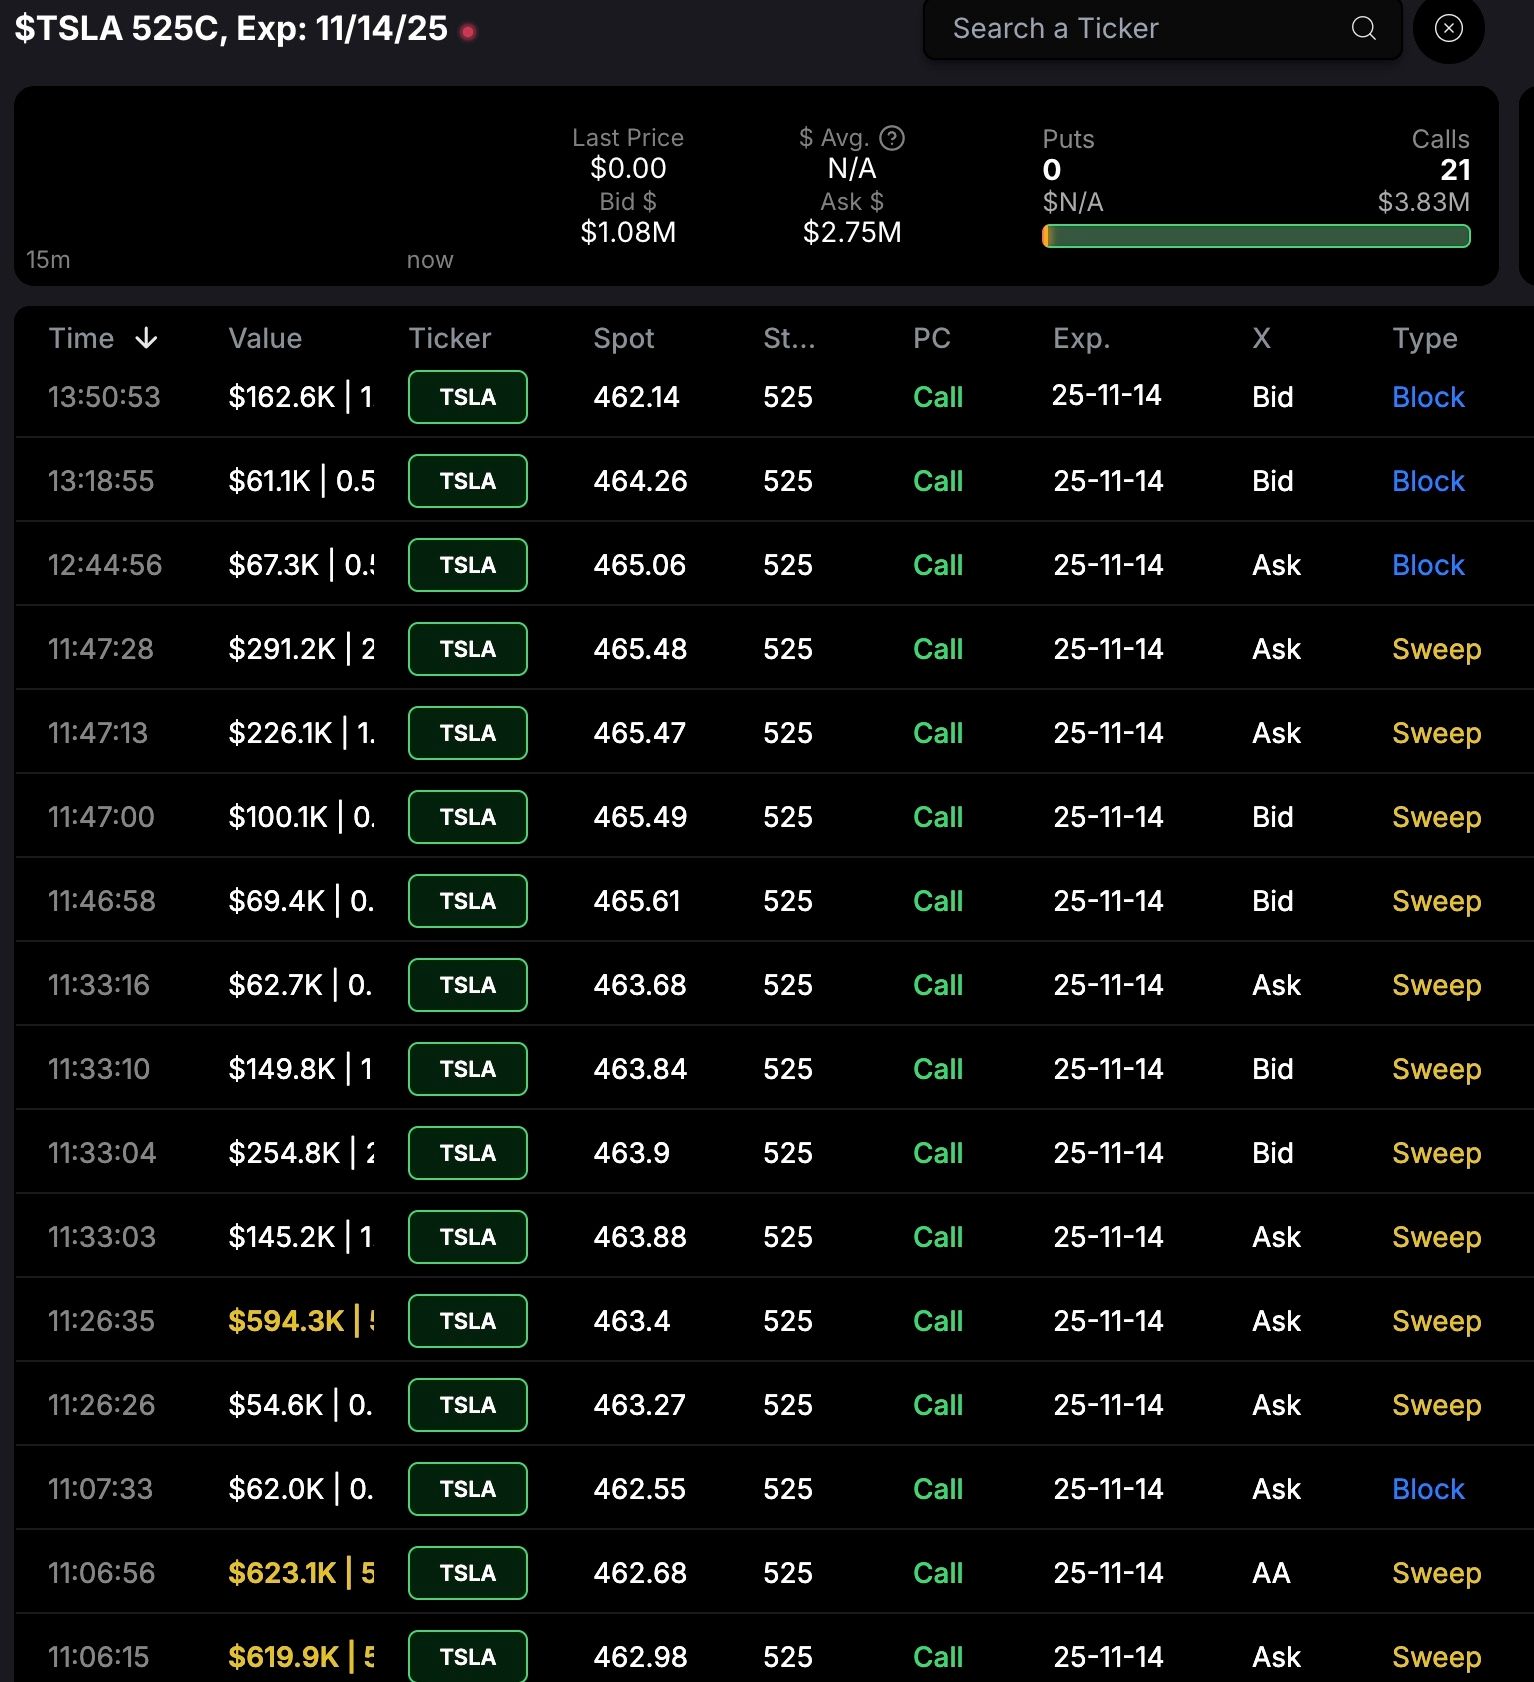Select the highlighted $594.3K value cell
Viewport: 1534px width, 1682px height.
(301, 1321)
